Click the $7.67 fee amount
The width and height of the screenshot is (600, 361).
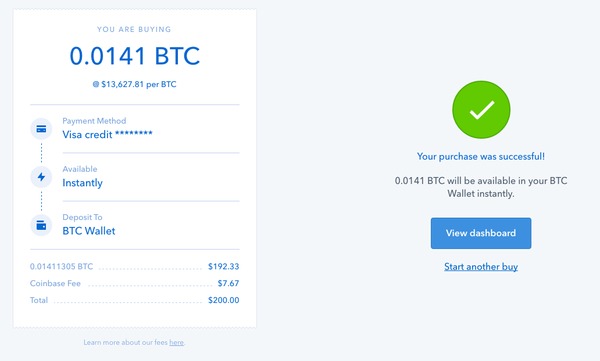[228, 283]
